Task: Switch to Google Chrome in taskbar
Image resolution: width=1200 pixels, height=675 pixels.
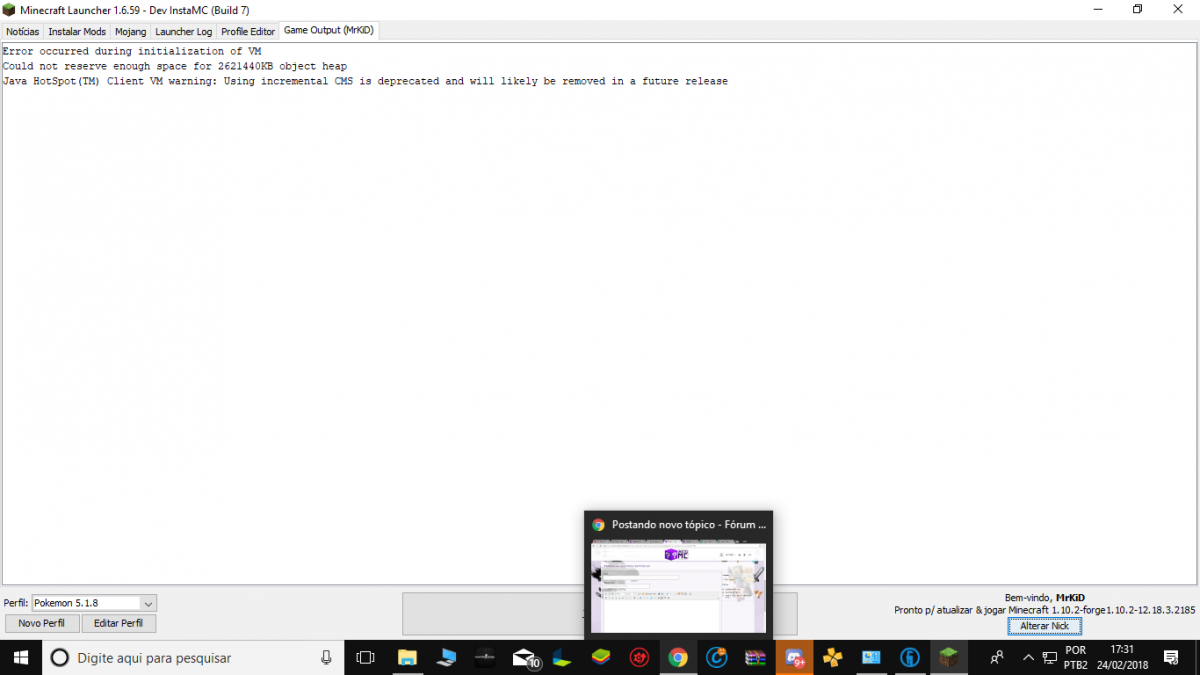Action: pyautogui.click(x=678, y=657)
